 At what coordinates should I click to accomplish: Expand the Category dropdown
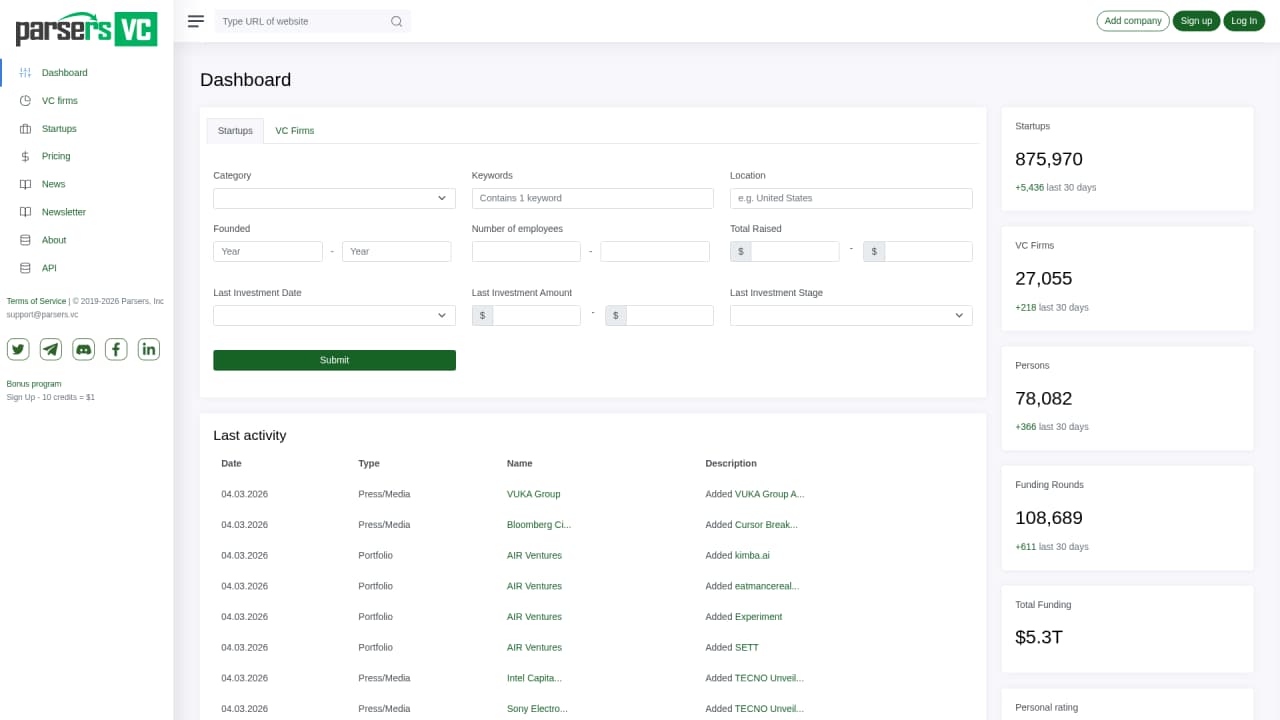(x=334, y=198)
